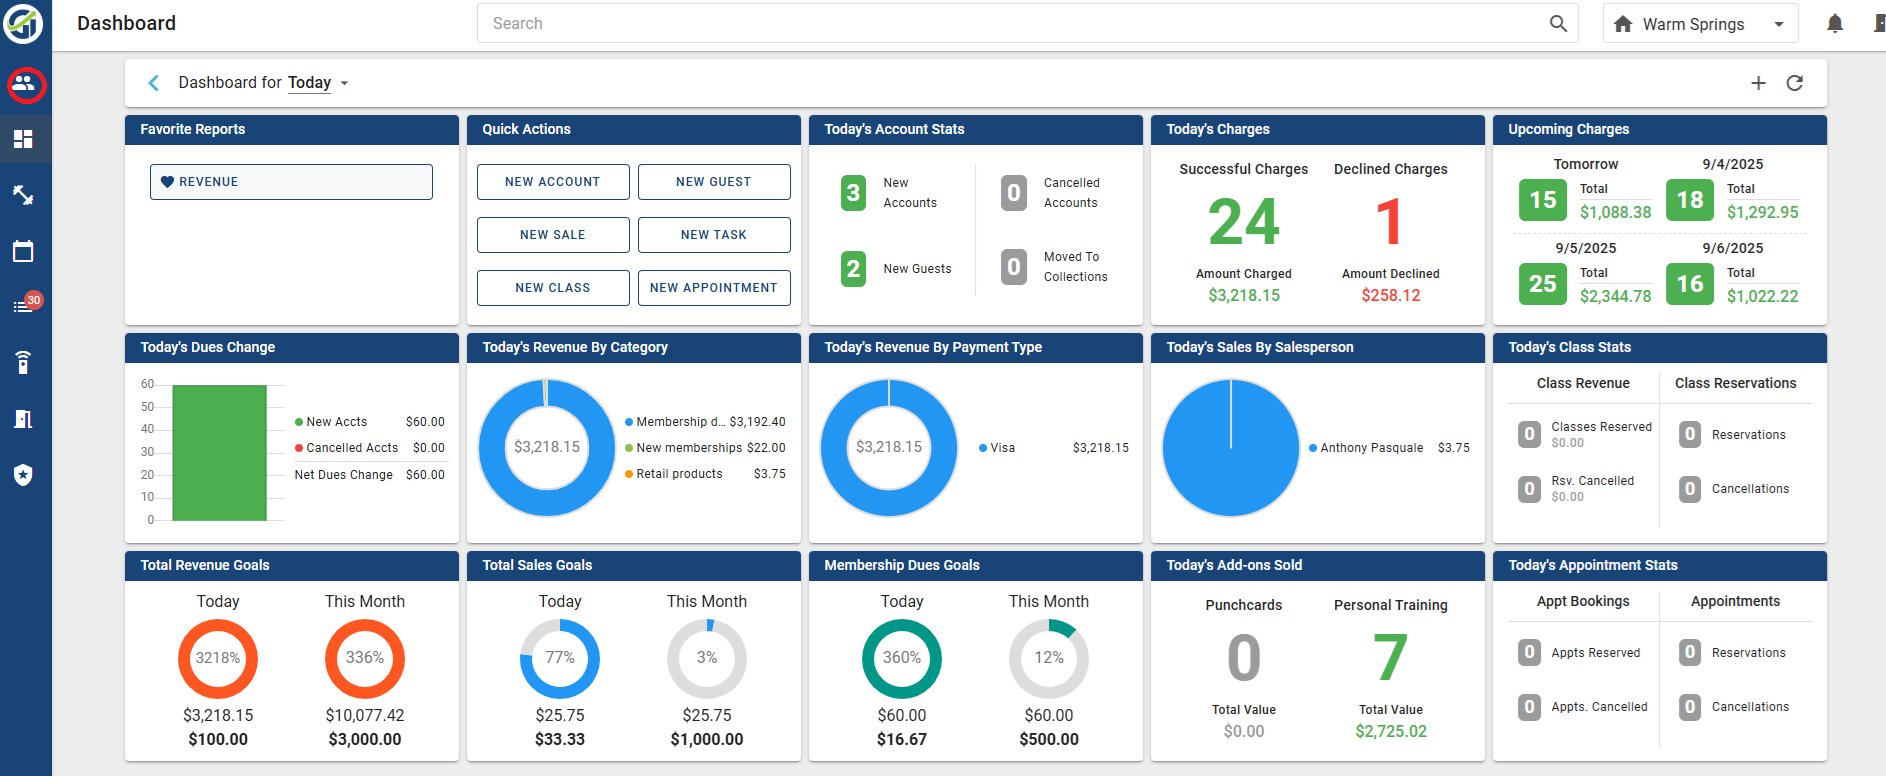Add a widget with the plus icon
The width and height of the screenshot is (1886, 776).
[1759, 83]
